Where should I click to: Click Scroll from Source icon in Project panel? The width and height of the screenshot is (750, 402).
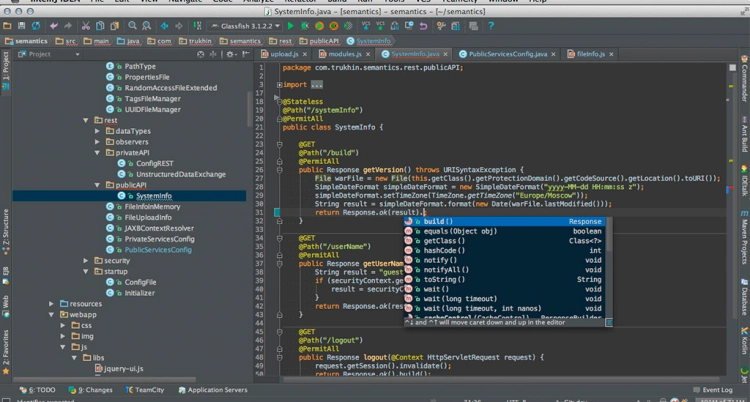tap(201, 54)
